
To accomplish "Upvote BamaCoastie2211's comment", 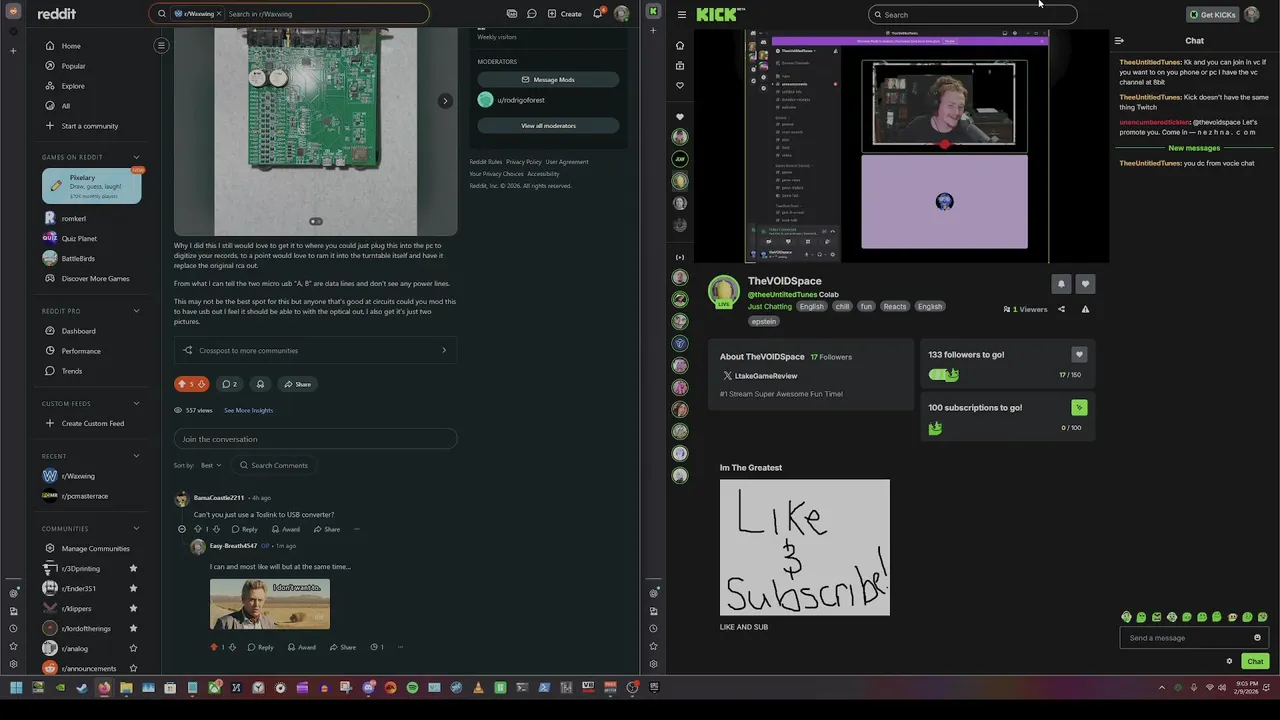I will click(x=197, y=529).
